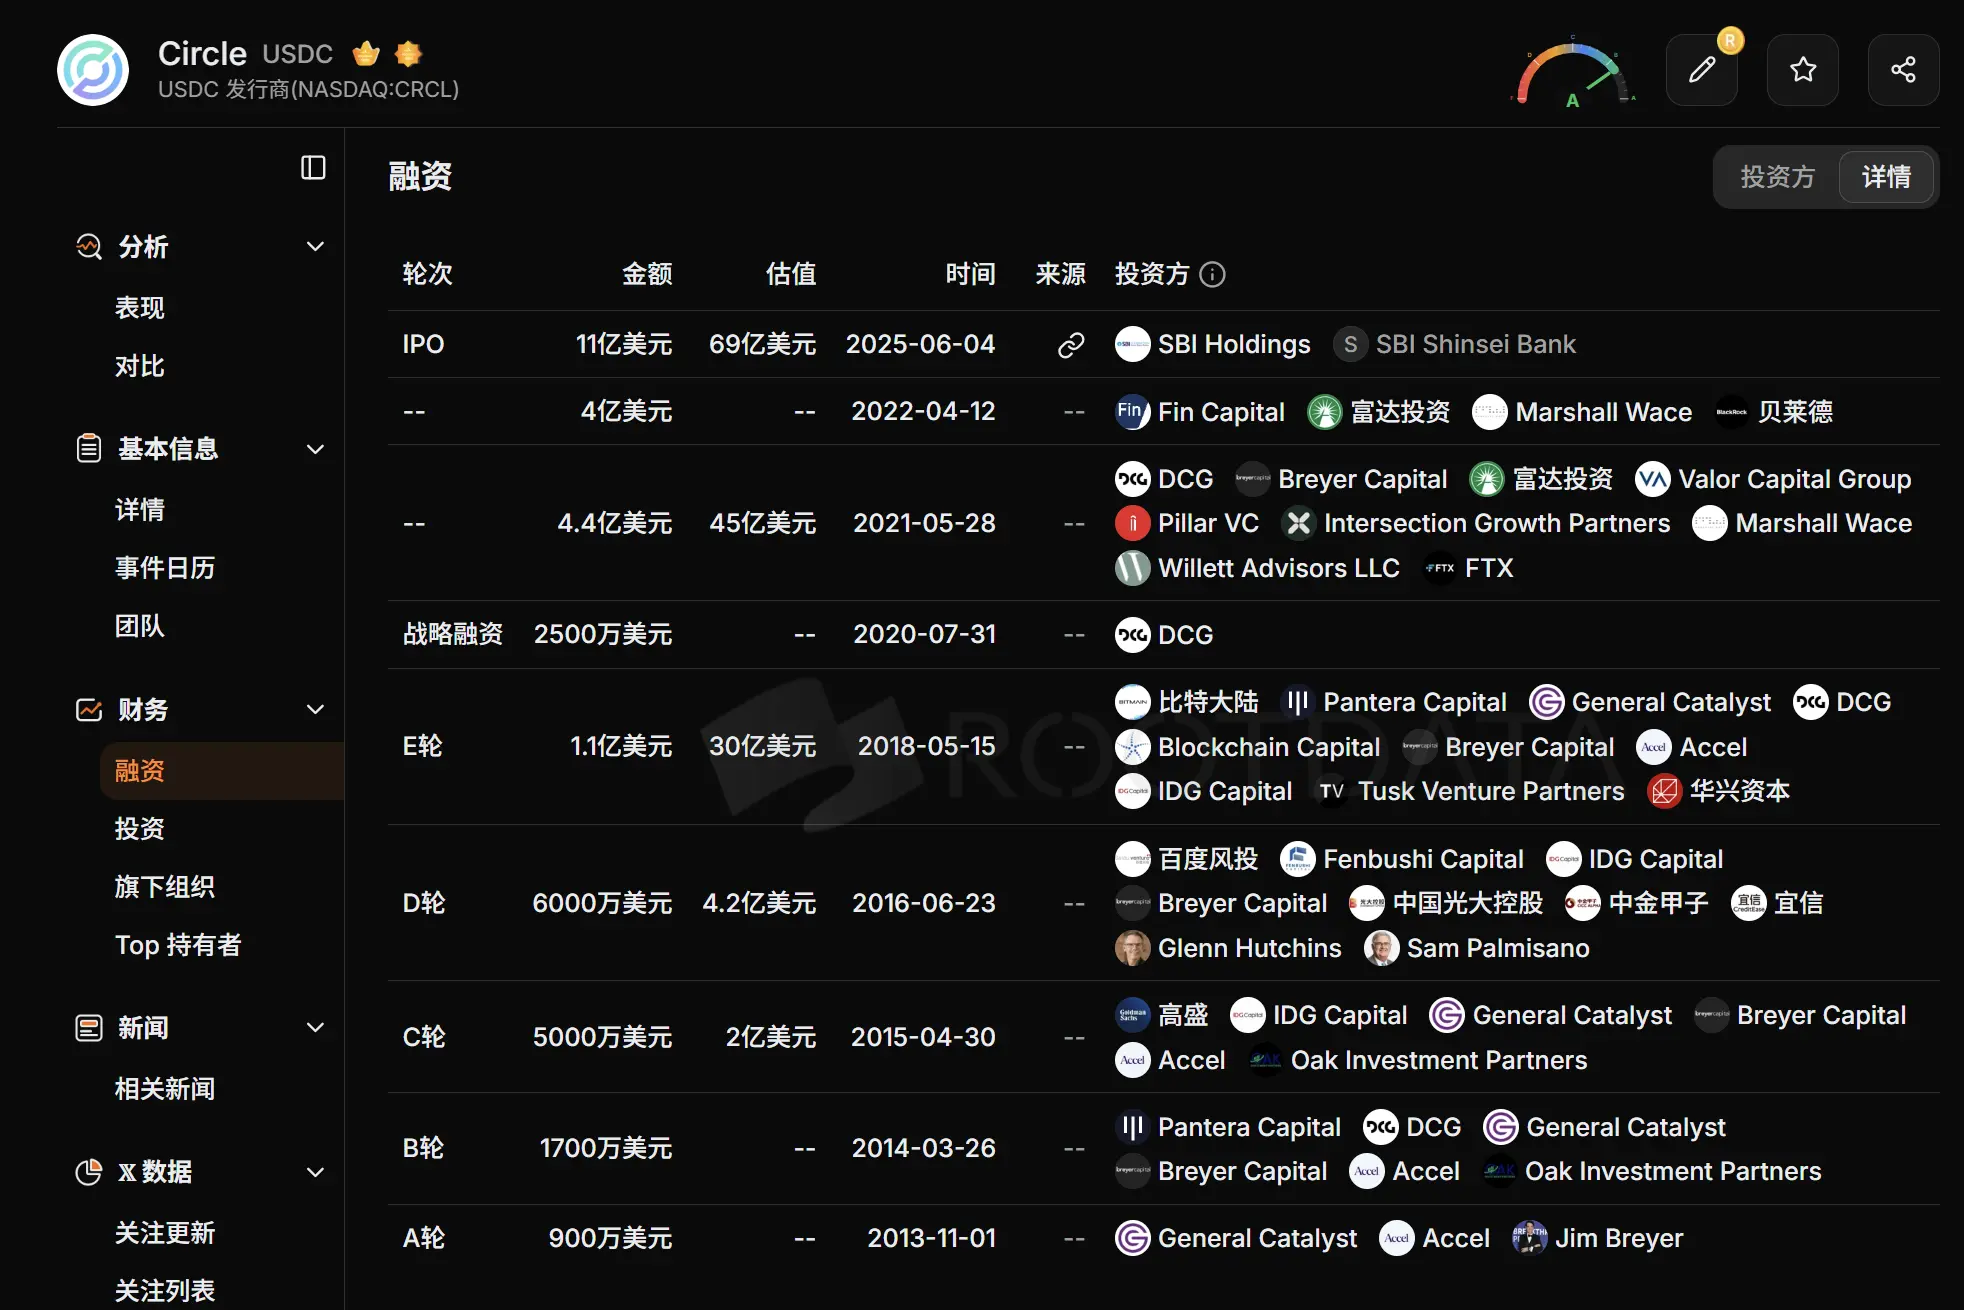Click the orange verified badge
This screenshot has height=1310, width=1964.
point(408,53)
